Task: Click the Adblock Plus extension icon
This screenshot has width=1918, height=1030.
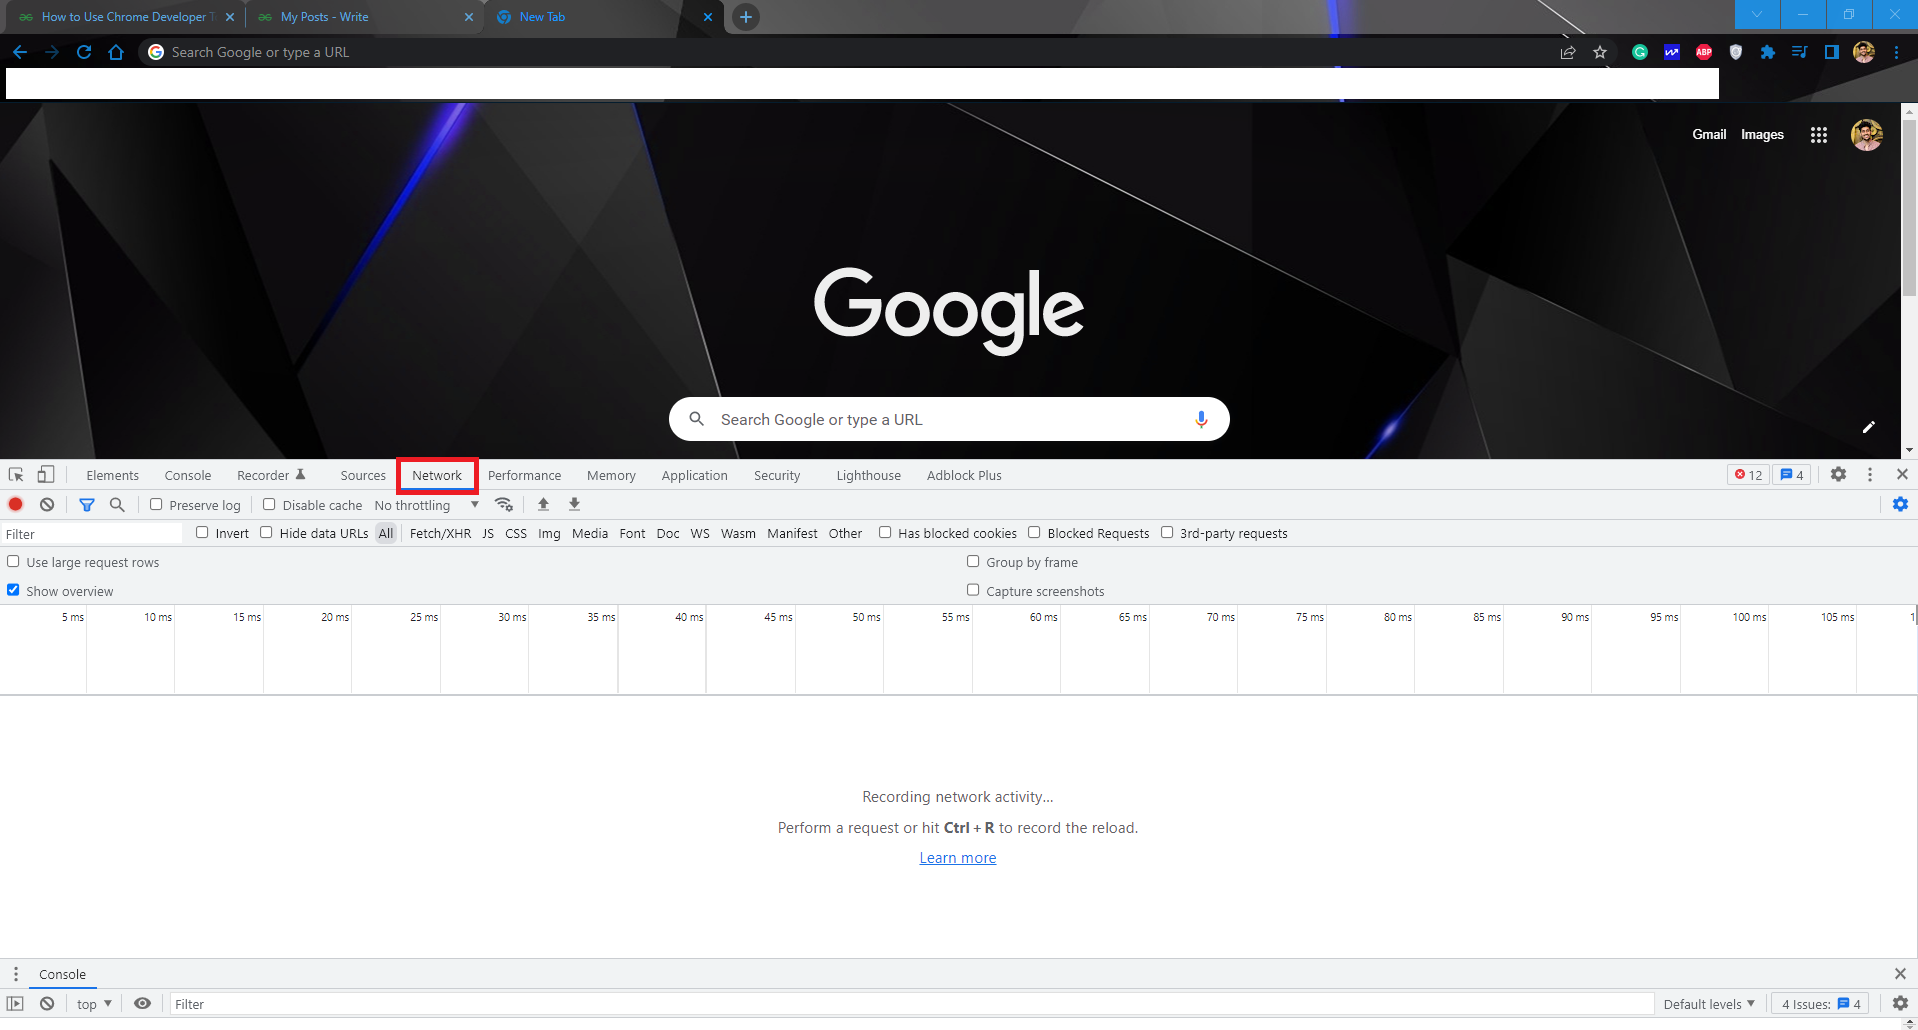Action: pos(1704,52)
